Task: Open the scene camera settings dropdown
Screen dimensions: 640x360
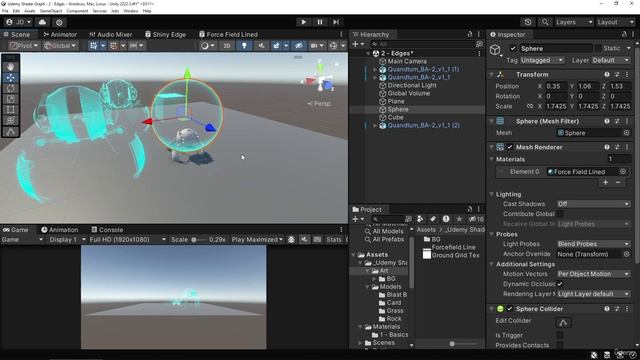Action: tap(317, 46)
